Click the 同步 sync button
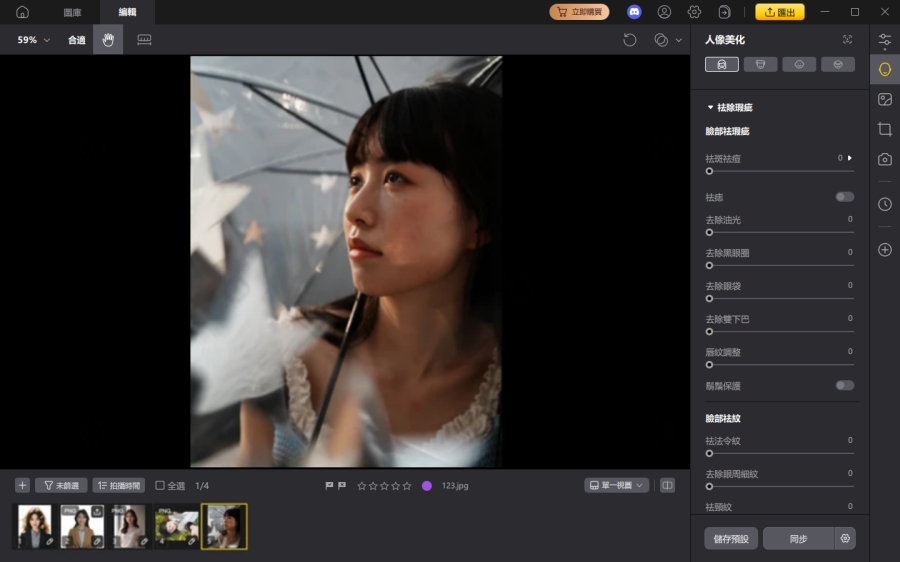The image size is (900, 562). click(x=798, y=538)
